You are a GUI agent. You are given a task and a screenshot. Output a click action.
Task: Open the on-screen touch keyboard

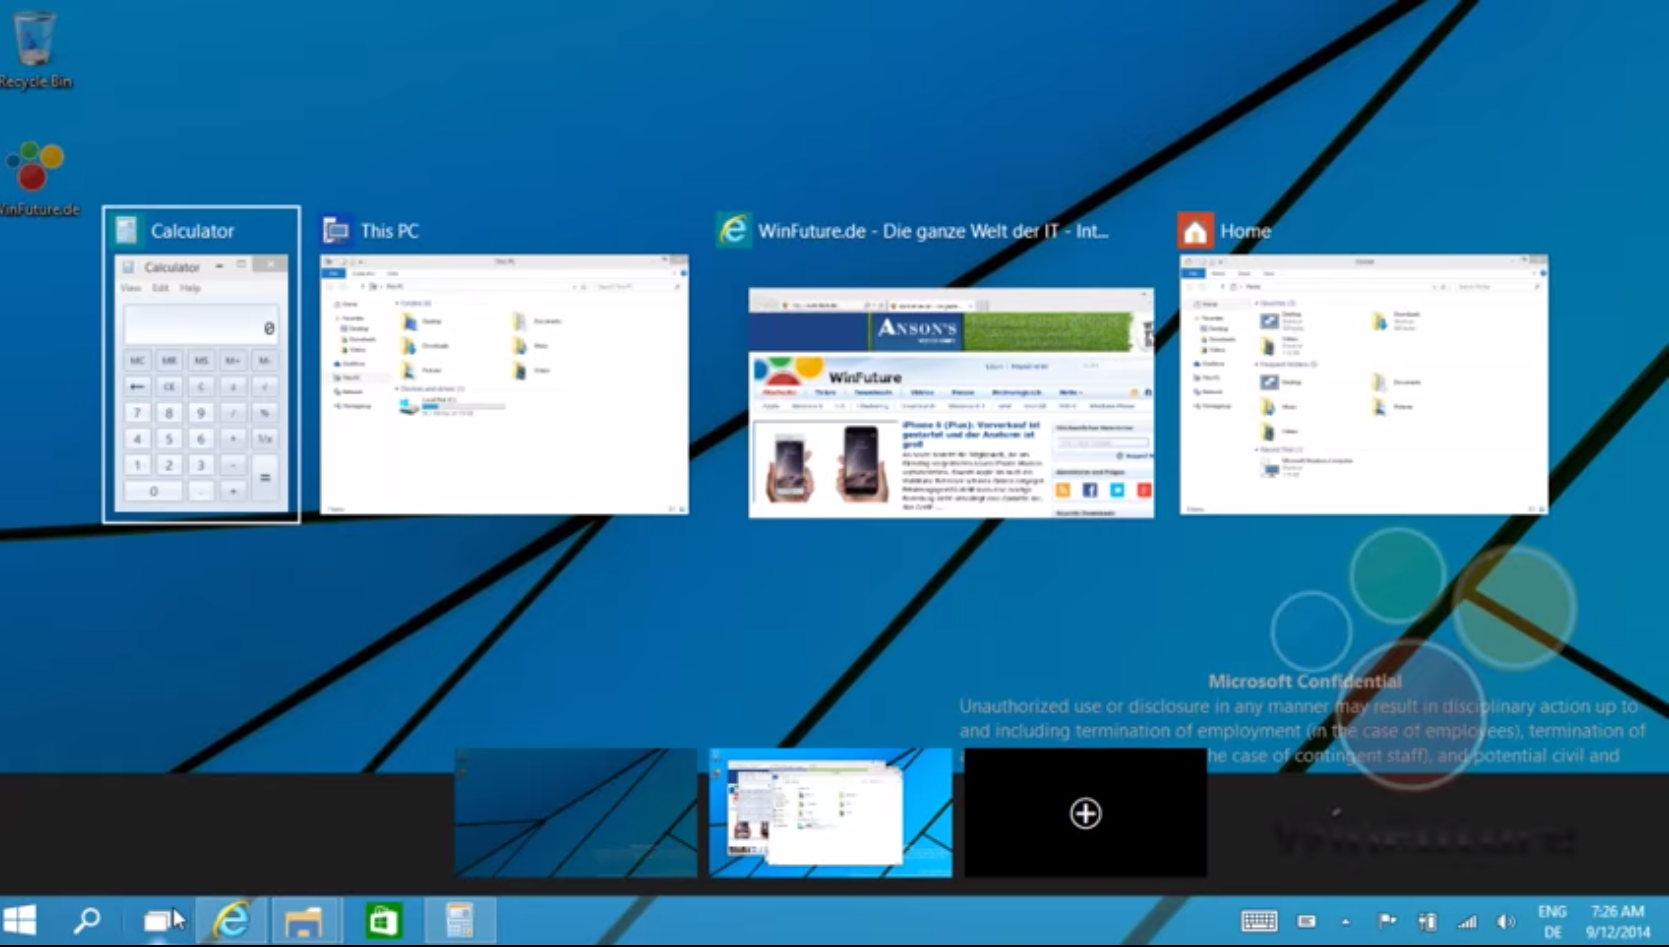point(1259,921)
